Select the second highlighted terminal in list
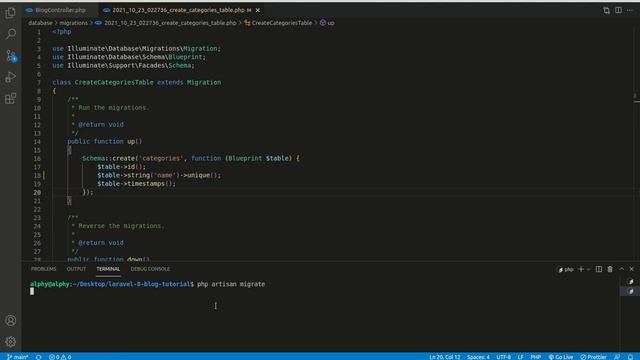 tap(630, 291)
